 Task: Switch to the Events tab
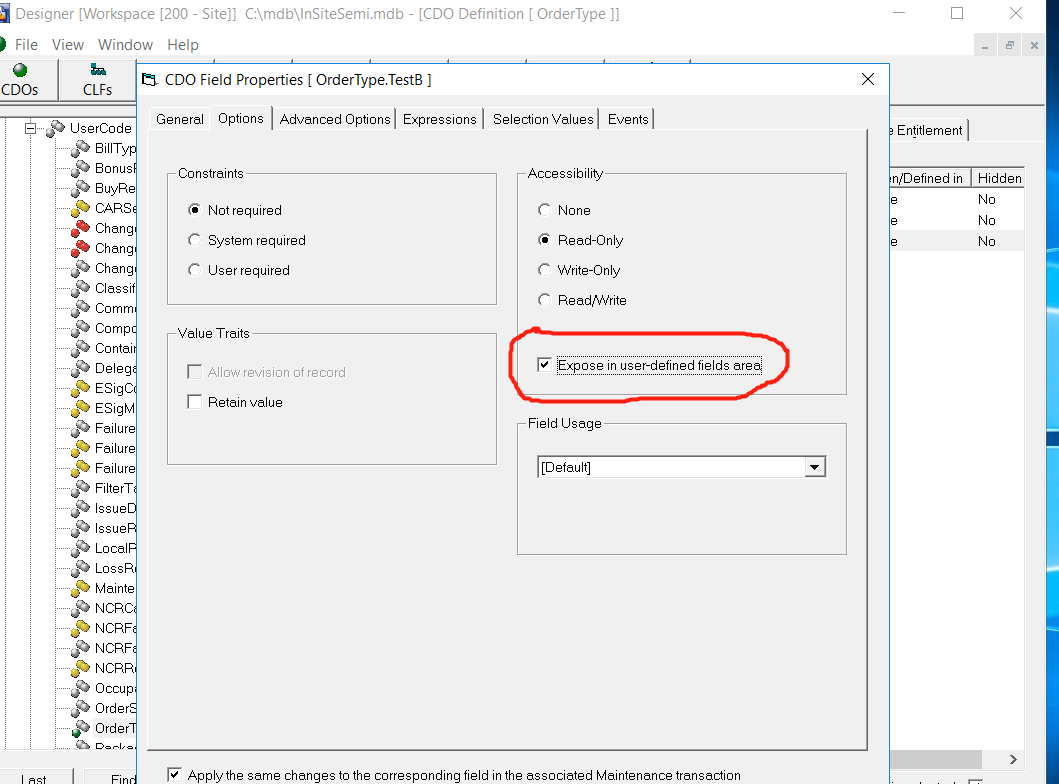click(627, 118)
